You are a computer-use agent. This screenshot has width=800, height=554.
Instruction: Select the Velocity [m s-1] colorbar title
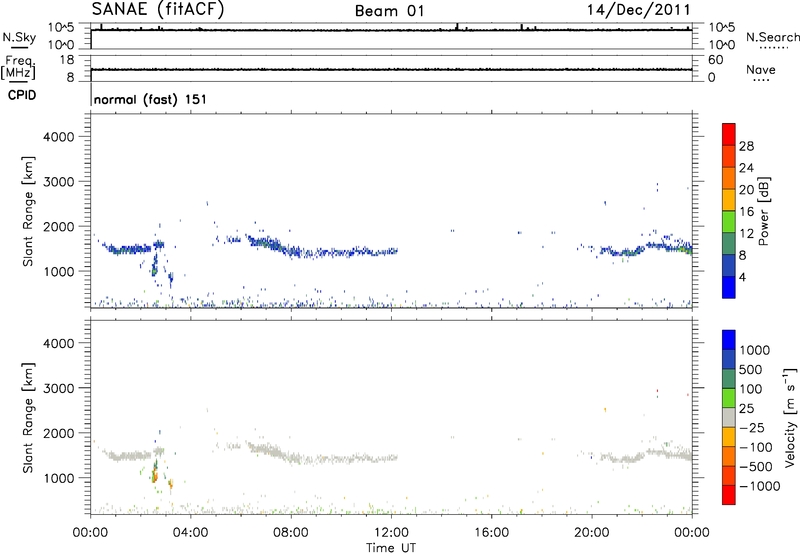pos(790,417)
